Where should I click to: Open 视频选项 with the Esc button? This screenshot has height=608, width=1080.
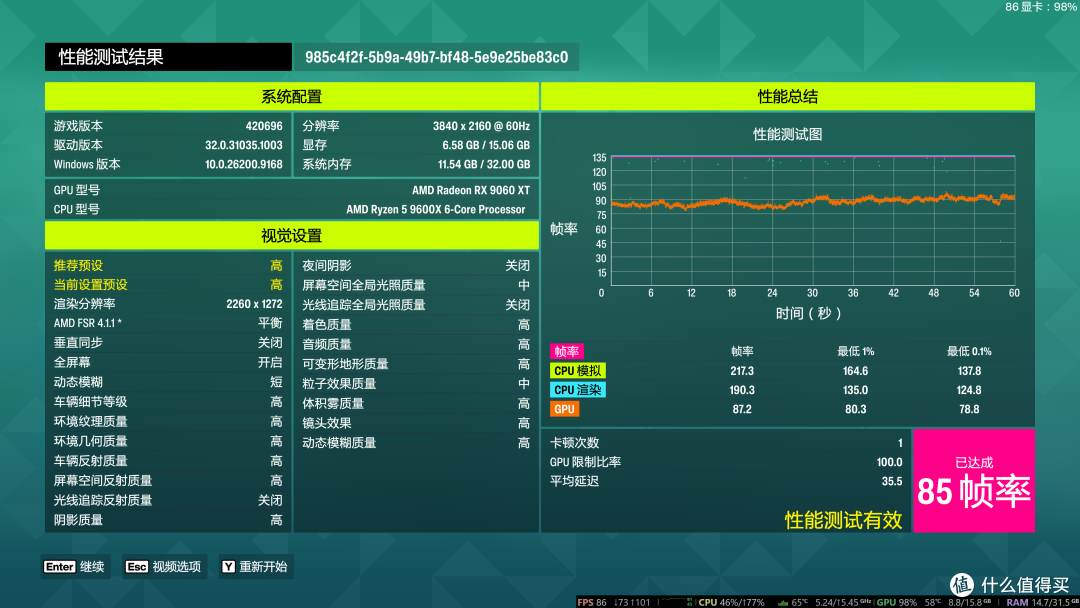pos(164,567)
